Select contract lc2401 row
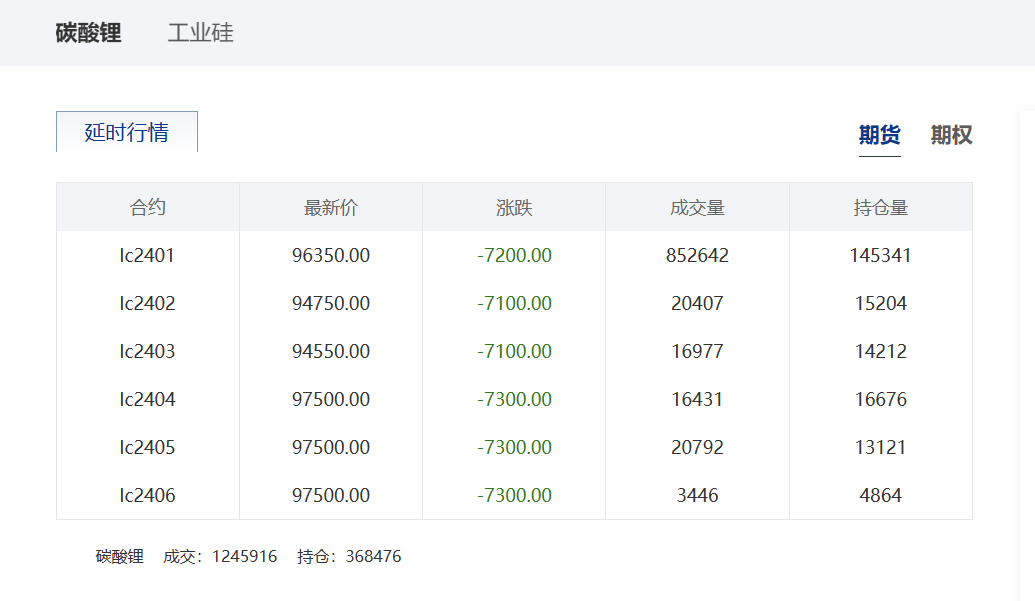The image size is (1035, 601). pos(148,256)
